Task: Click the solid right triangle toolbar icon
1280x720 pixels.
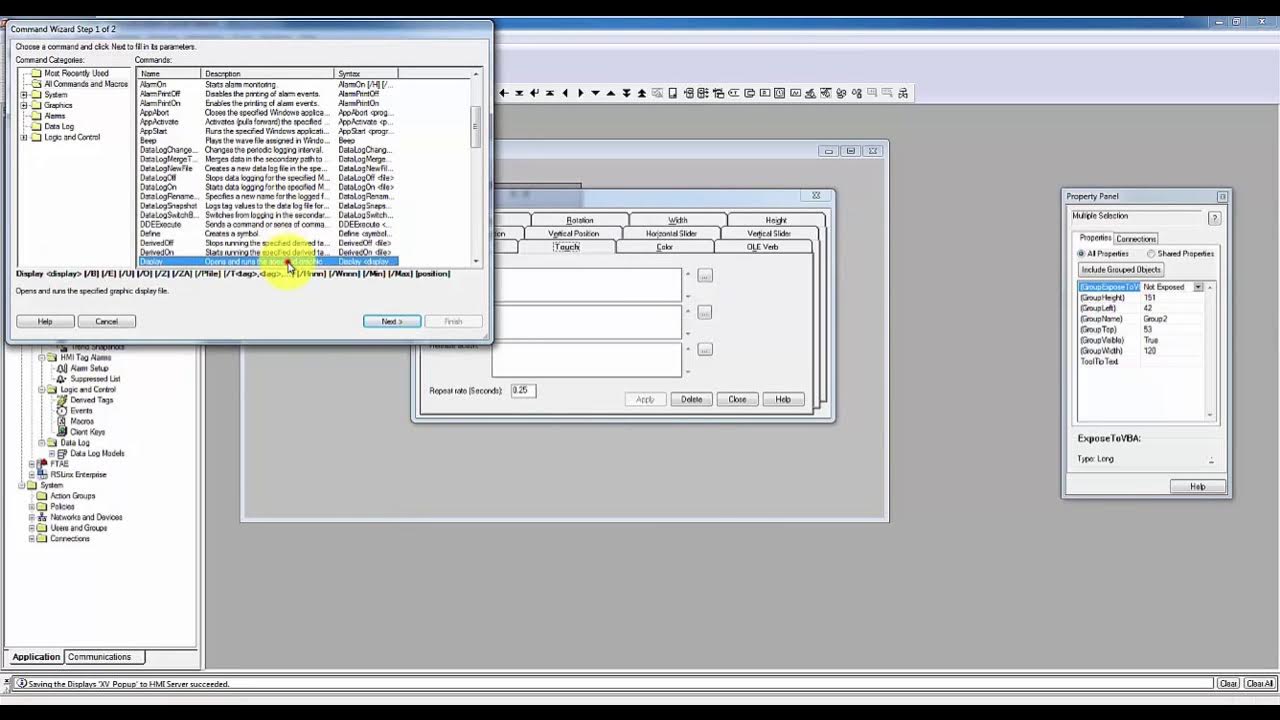Action: coord(580,93)
